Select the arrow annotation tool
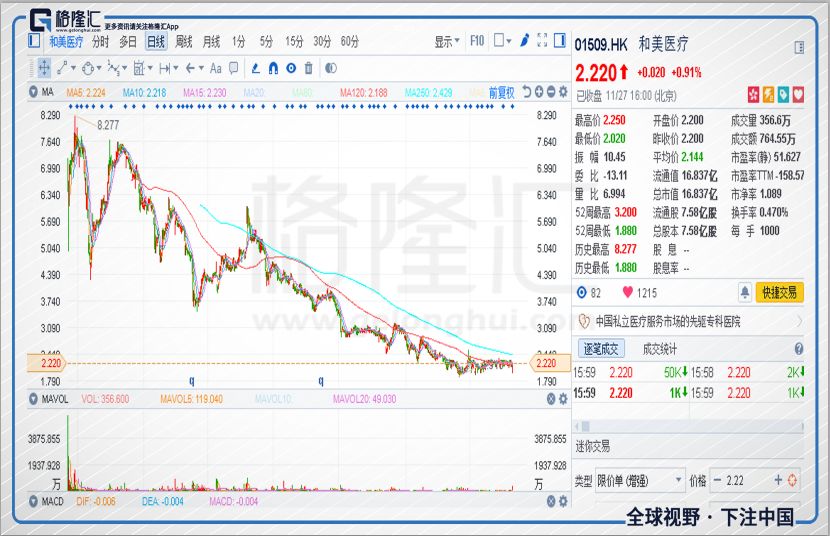 (191, 68)
